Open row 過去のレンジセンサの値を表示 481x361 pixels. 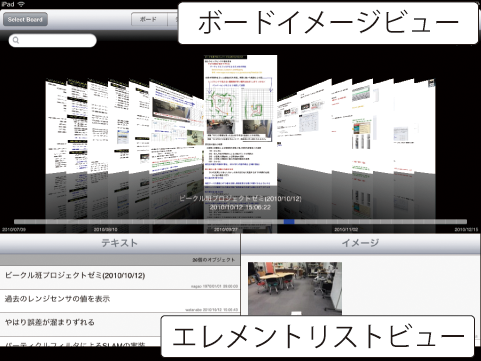pos(120,301)
